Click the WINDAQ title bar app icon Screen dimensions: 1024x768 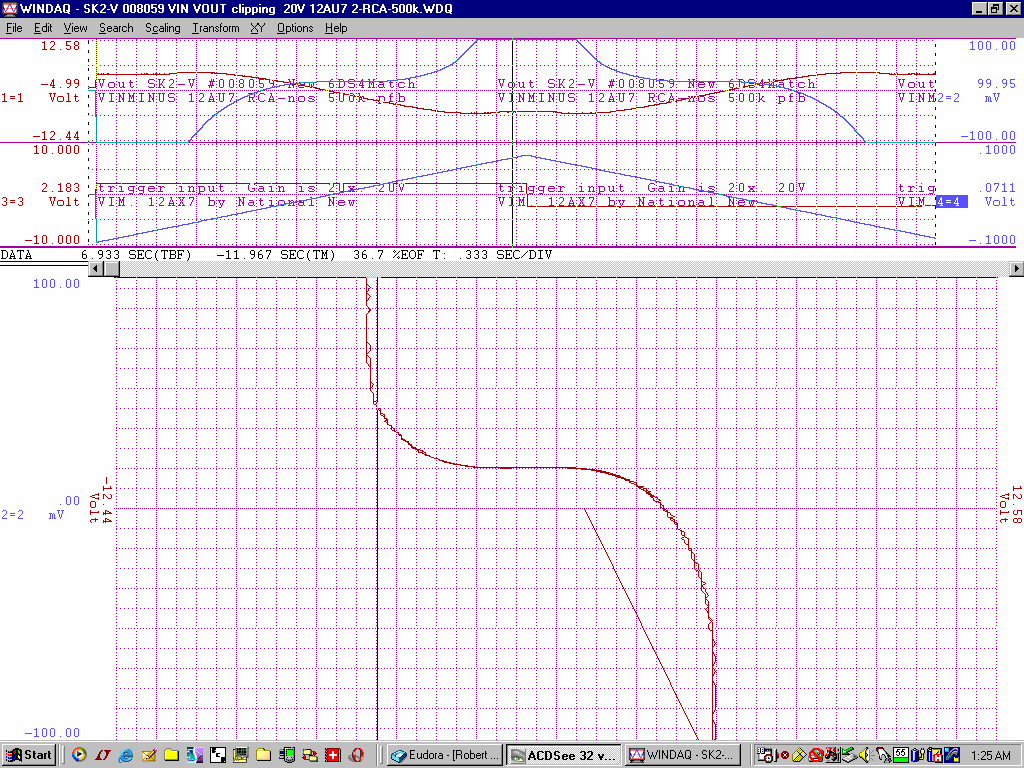tap(10, 8)
